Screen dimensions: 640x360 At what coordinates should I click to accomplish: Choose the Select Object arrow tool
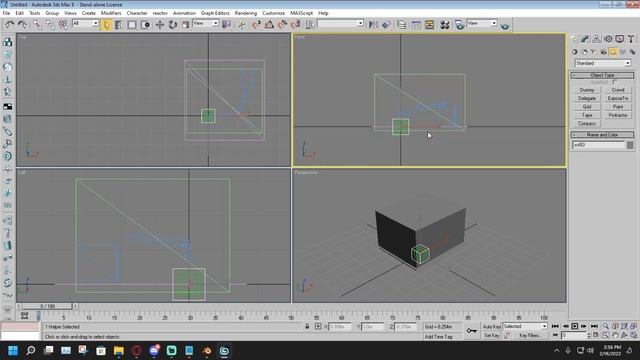tap(107, 25)
